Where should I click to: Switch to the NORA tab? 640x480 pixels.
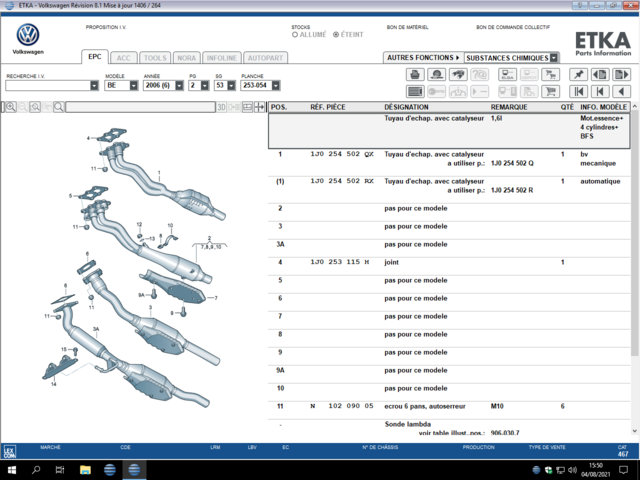[187, 58]
